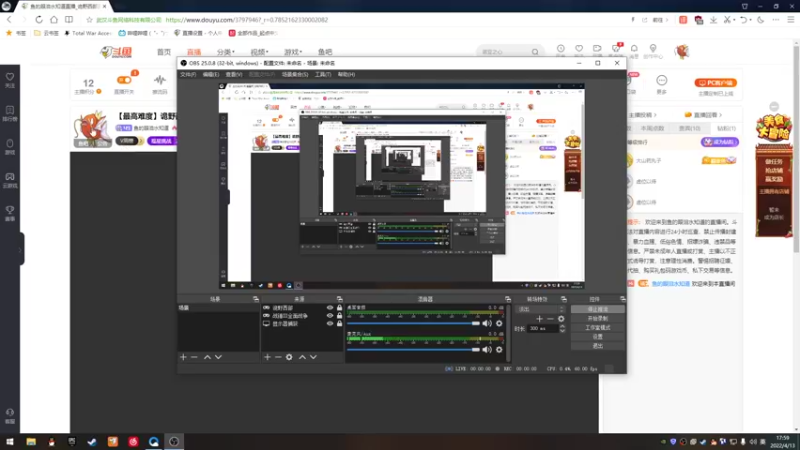Click the browser reload icon
Screen dimensions: 800x450
point(39,20)
